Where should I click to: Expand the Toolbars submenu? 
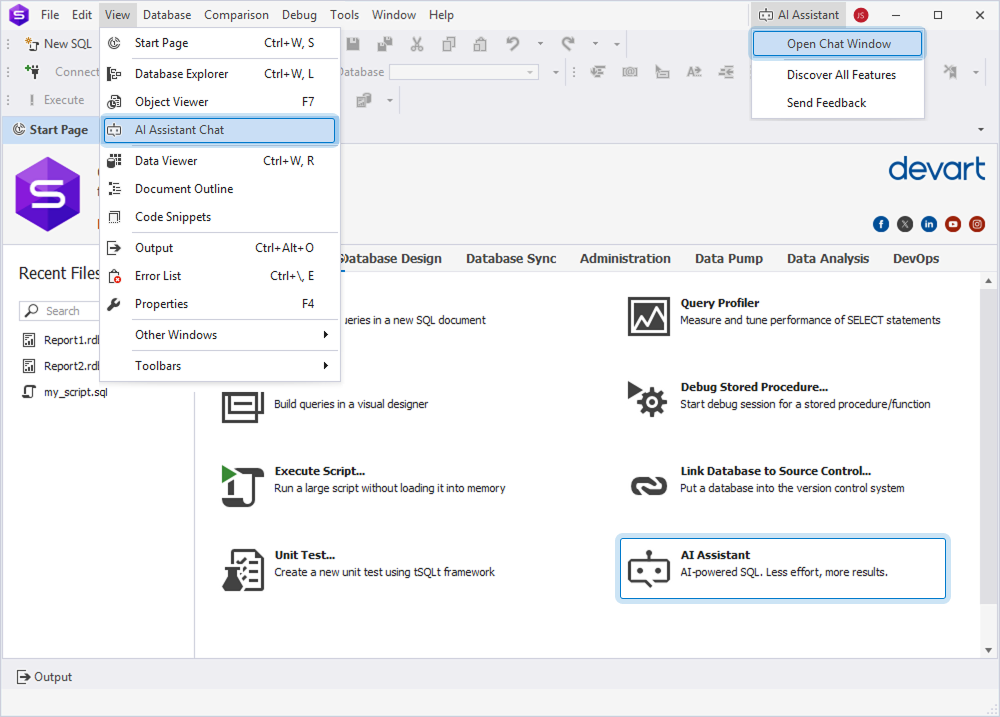(x=220, y=366)
